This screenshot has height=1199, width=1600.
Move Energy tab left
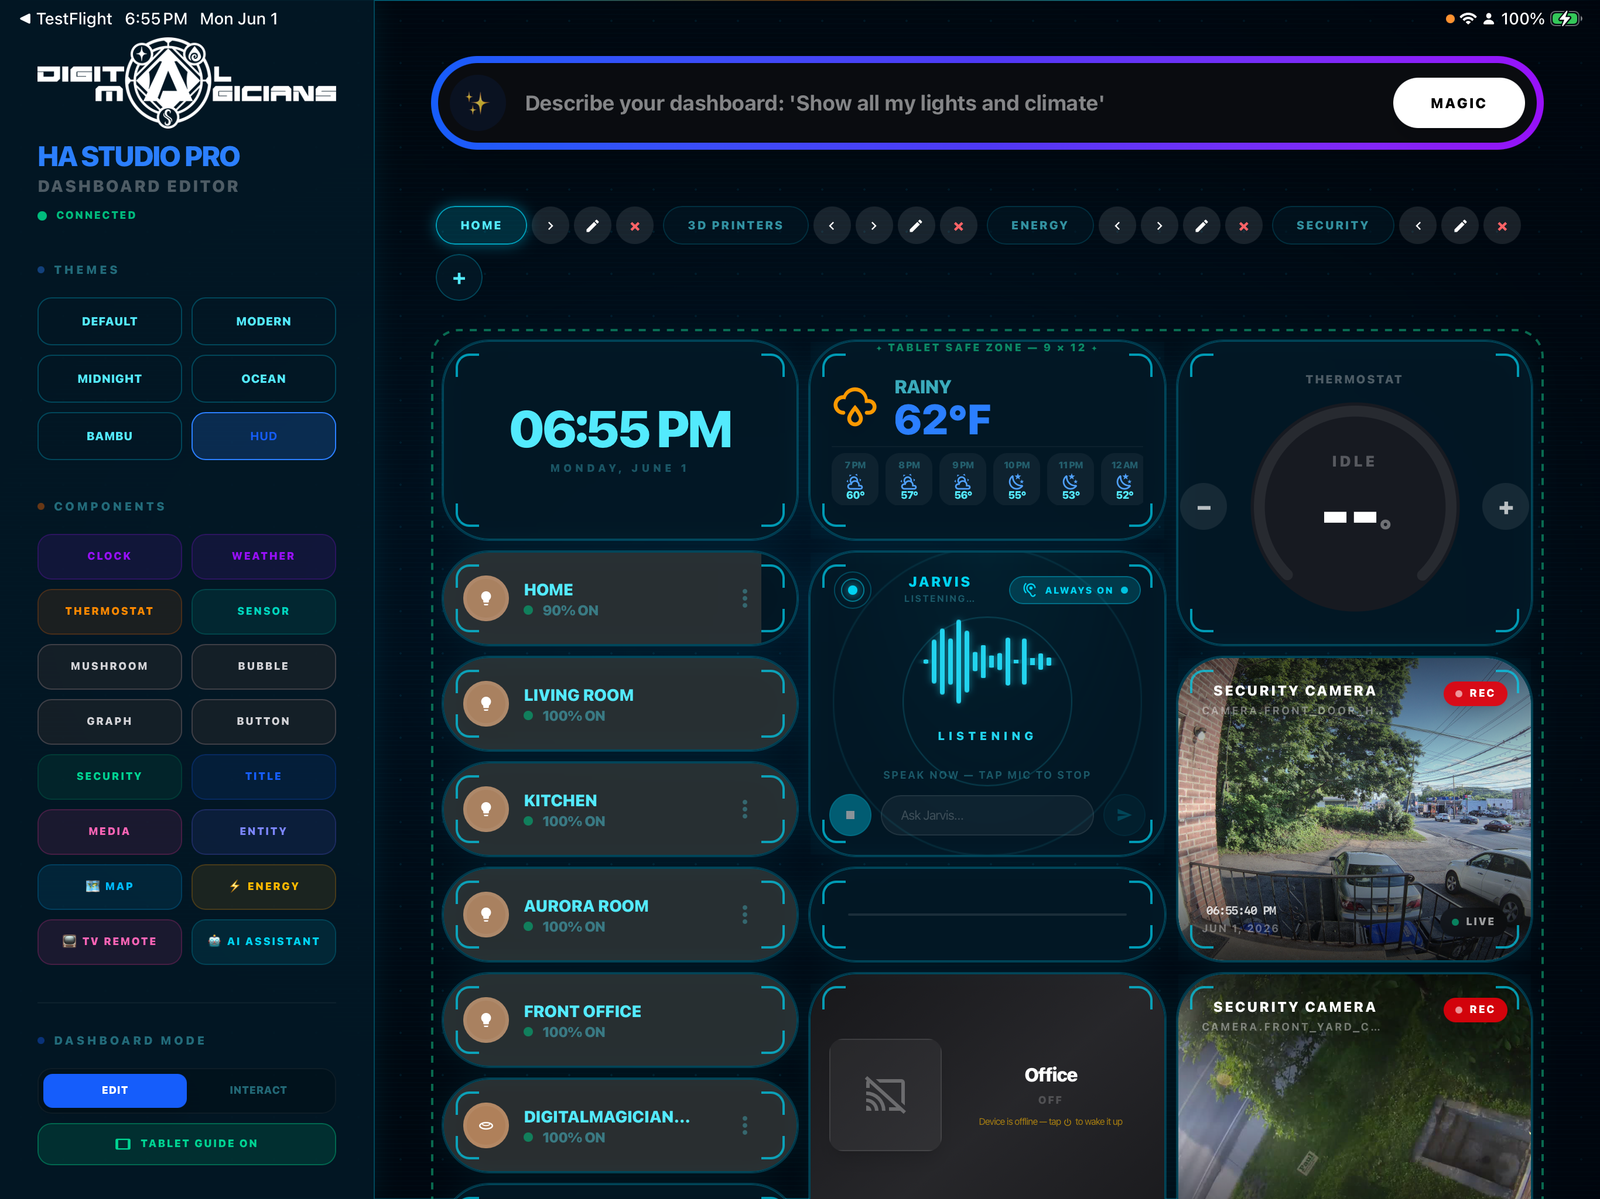tap(1117, 226)
